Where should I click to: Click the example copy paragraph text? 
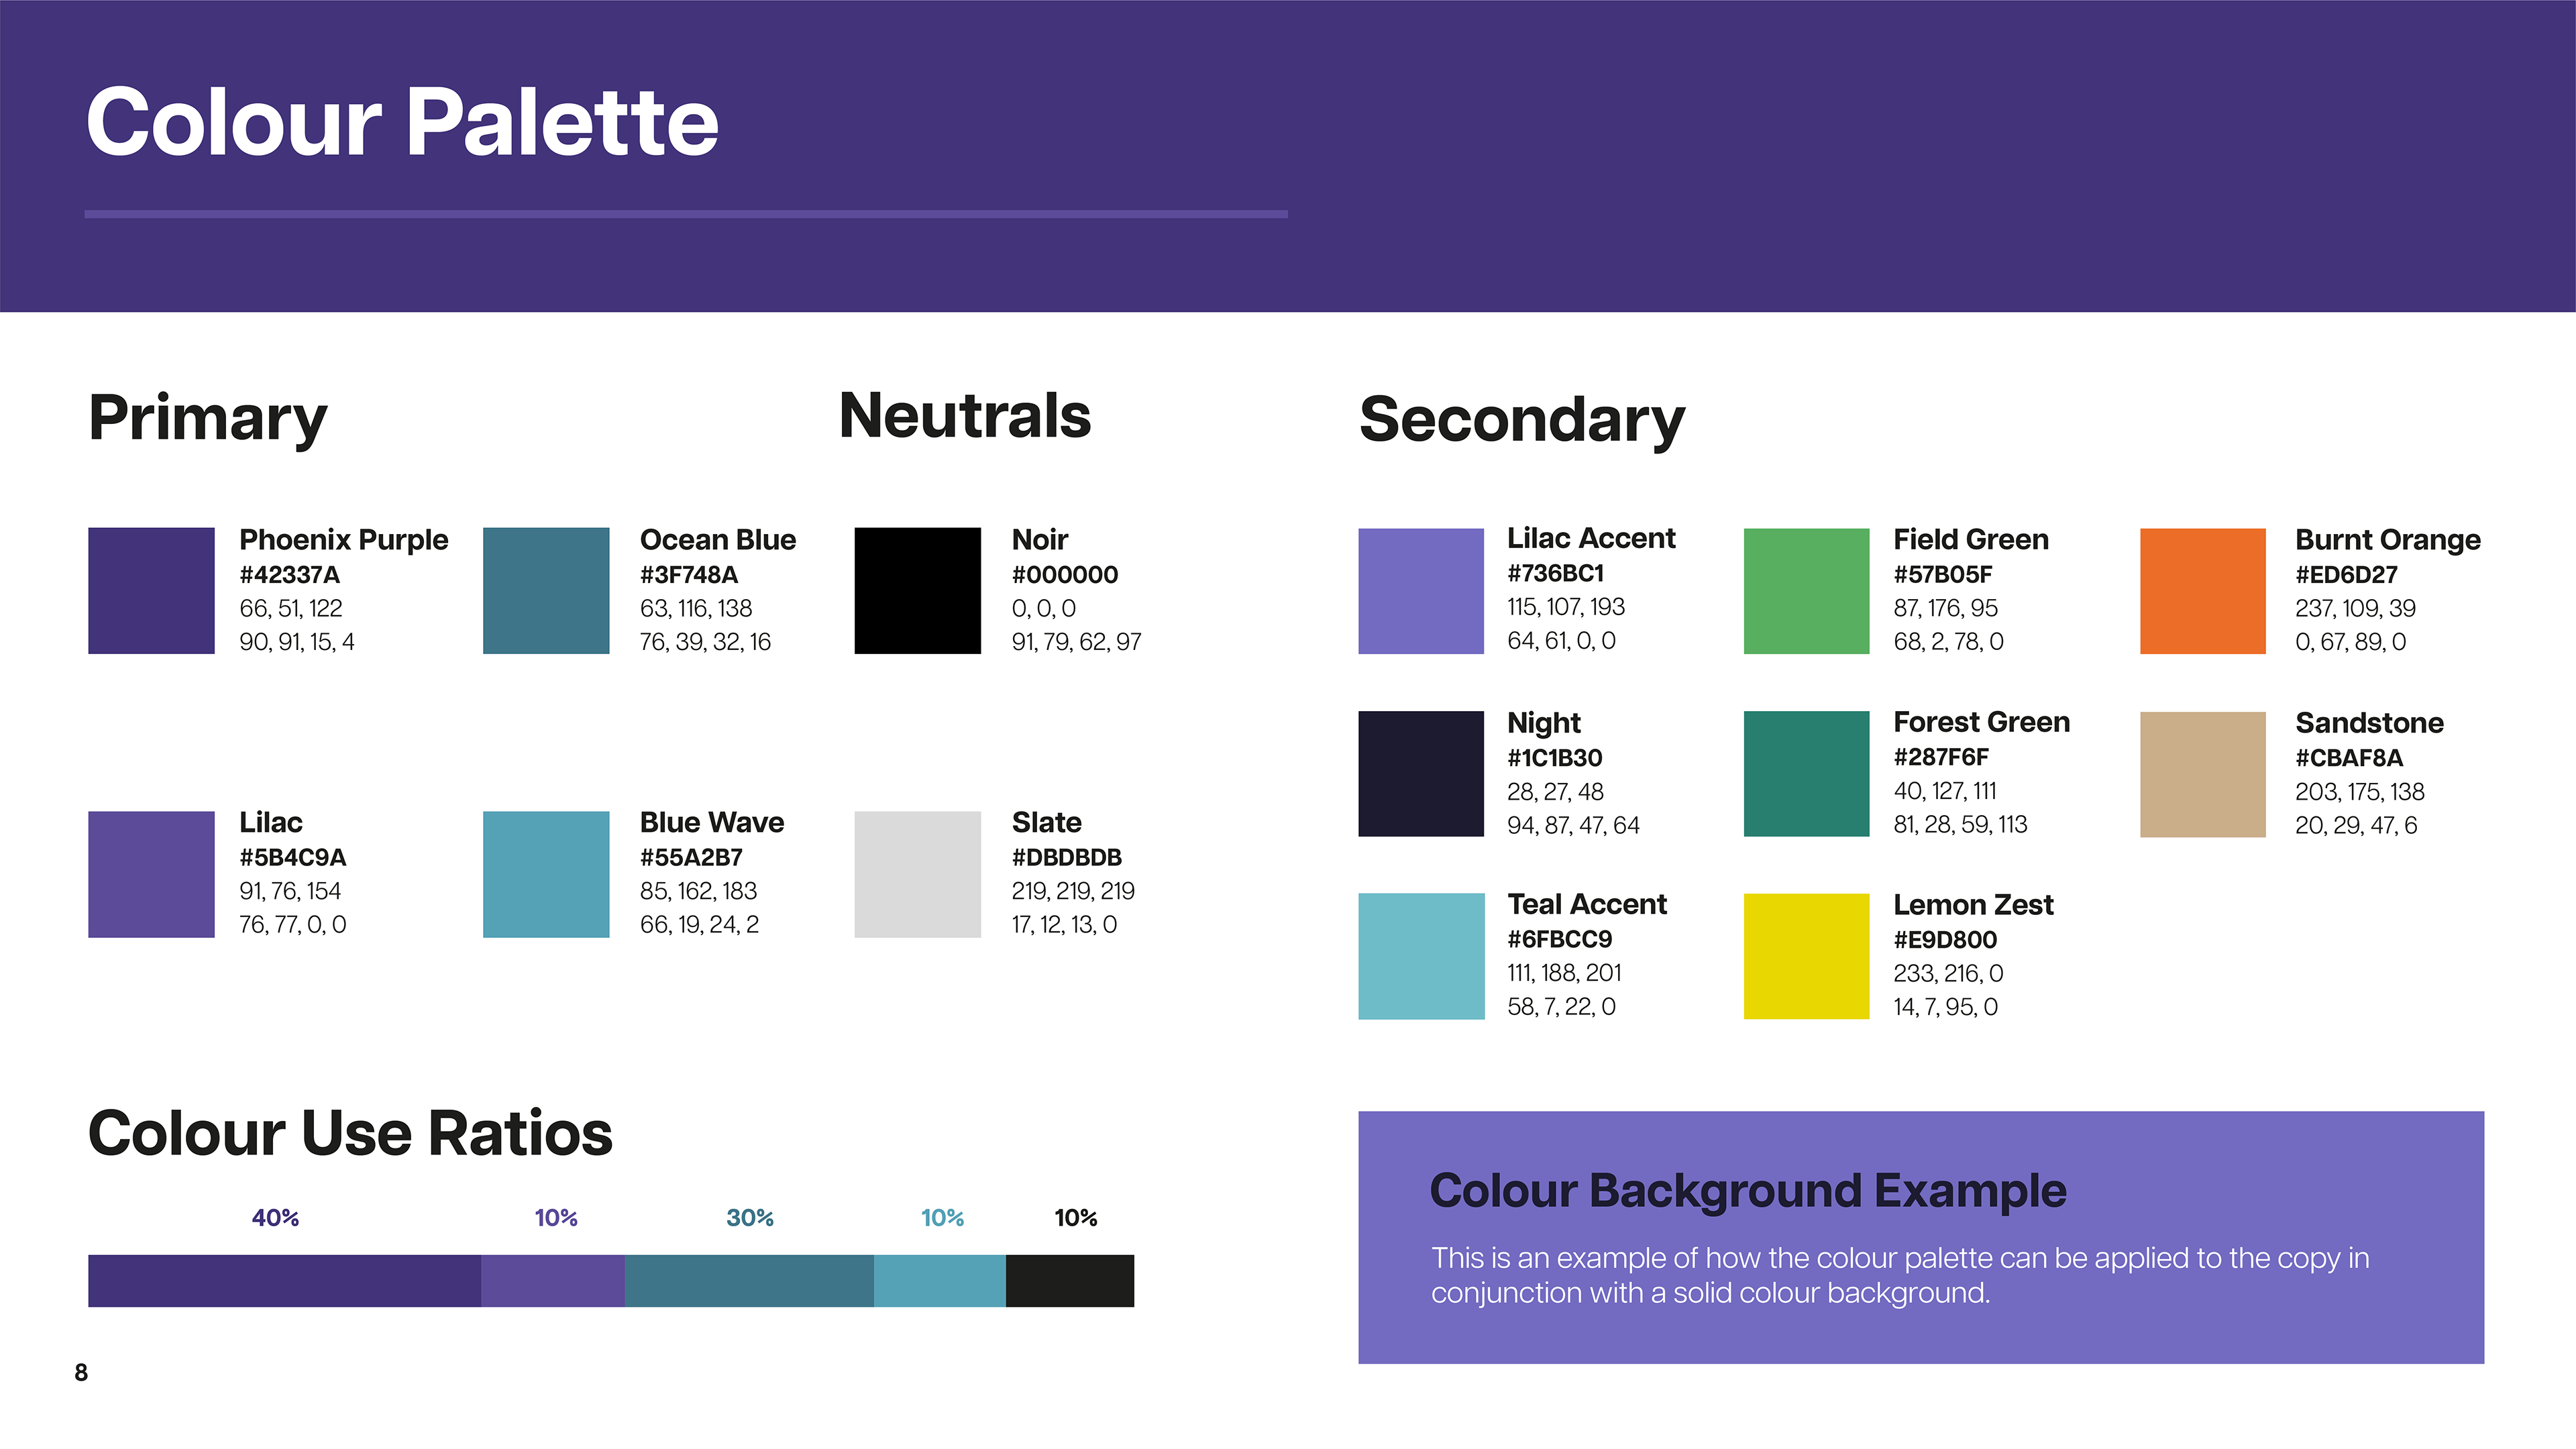(x=1900, y=1275)
